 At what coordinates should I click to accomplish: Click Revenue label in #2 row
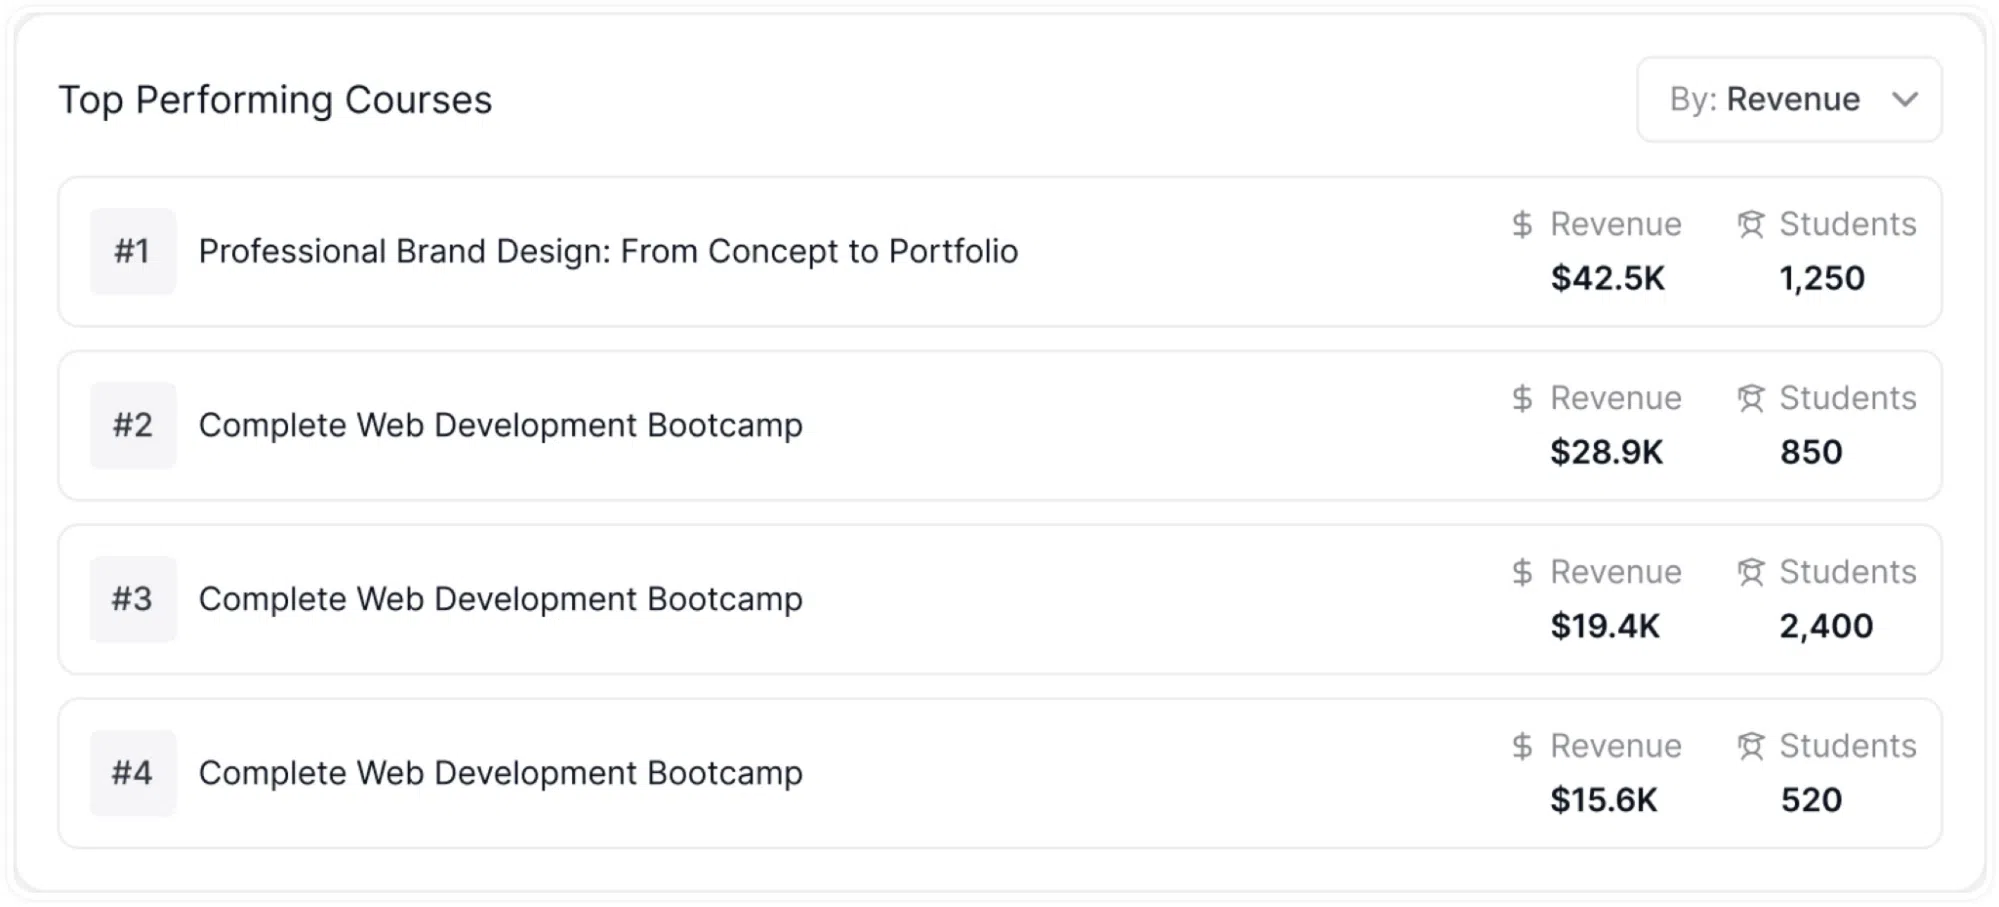[1616, 398]
